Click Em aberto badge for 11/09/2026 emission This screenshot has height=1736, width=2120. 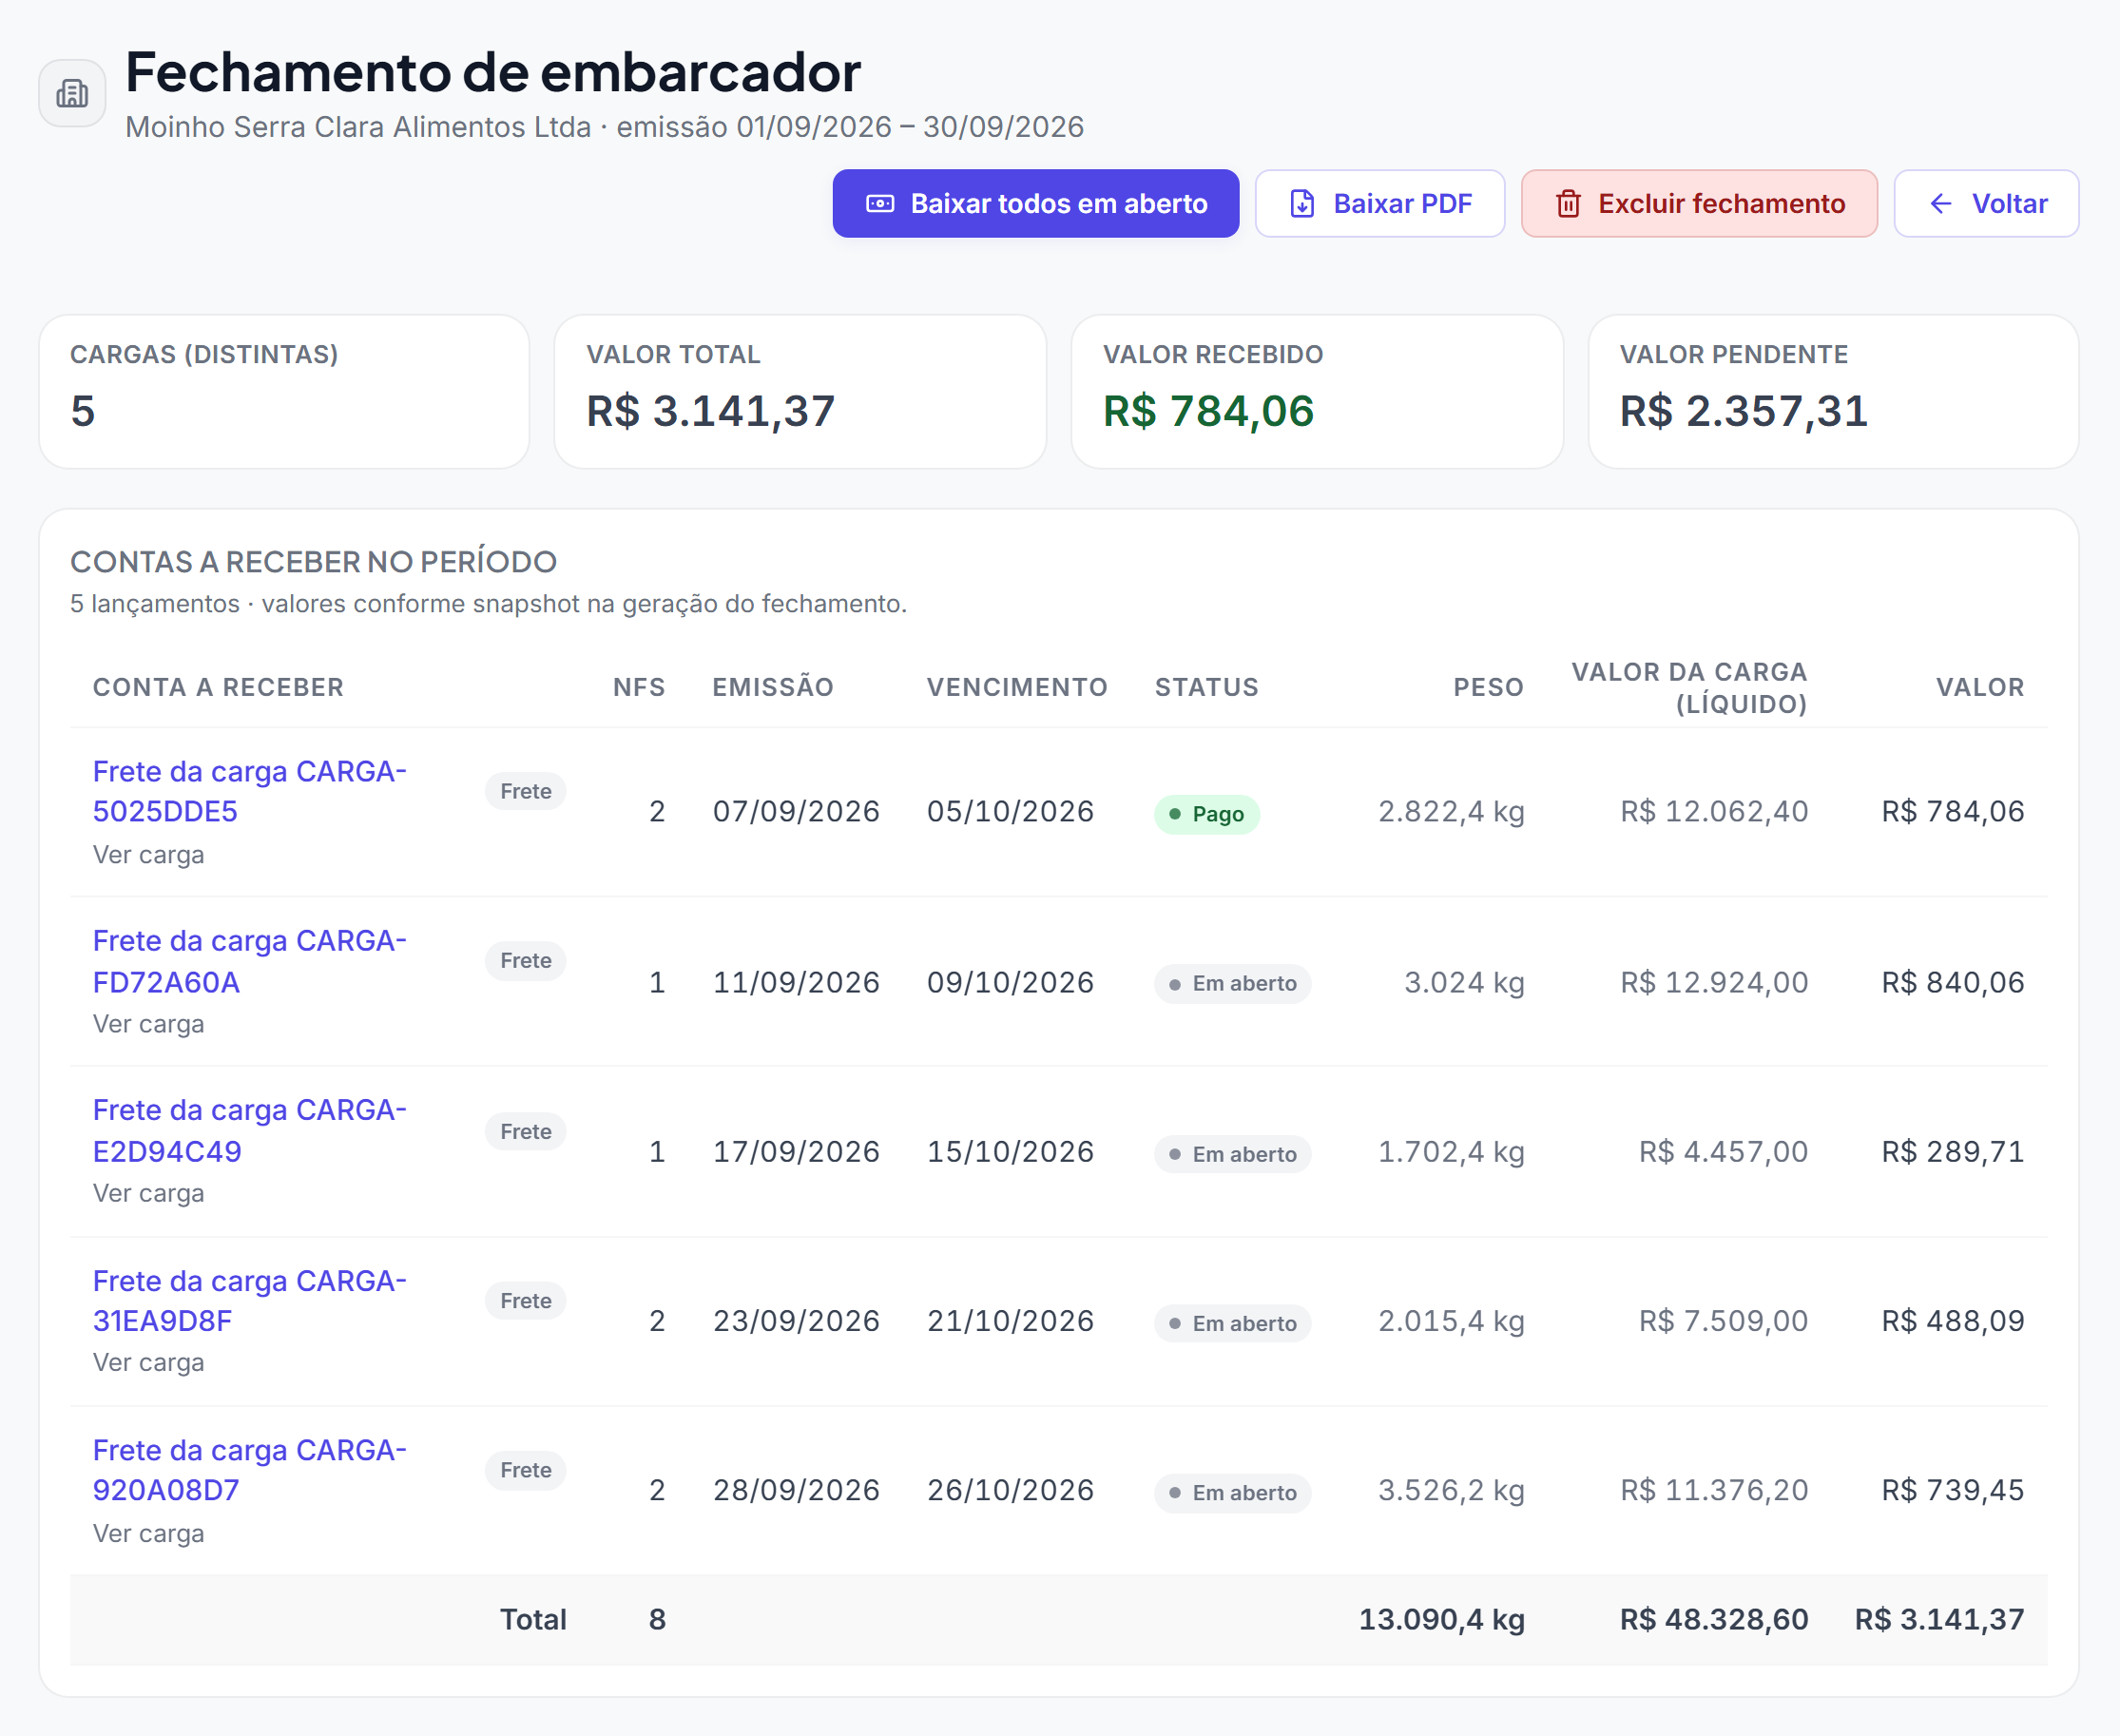1232,983
